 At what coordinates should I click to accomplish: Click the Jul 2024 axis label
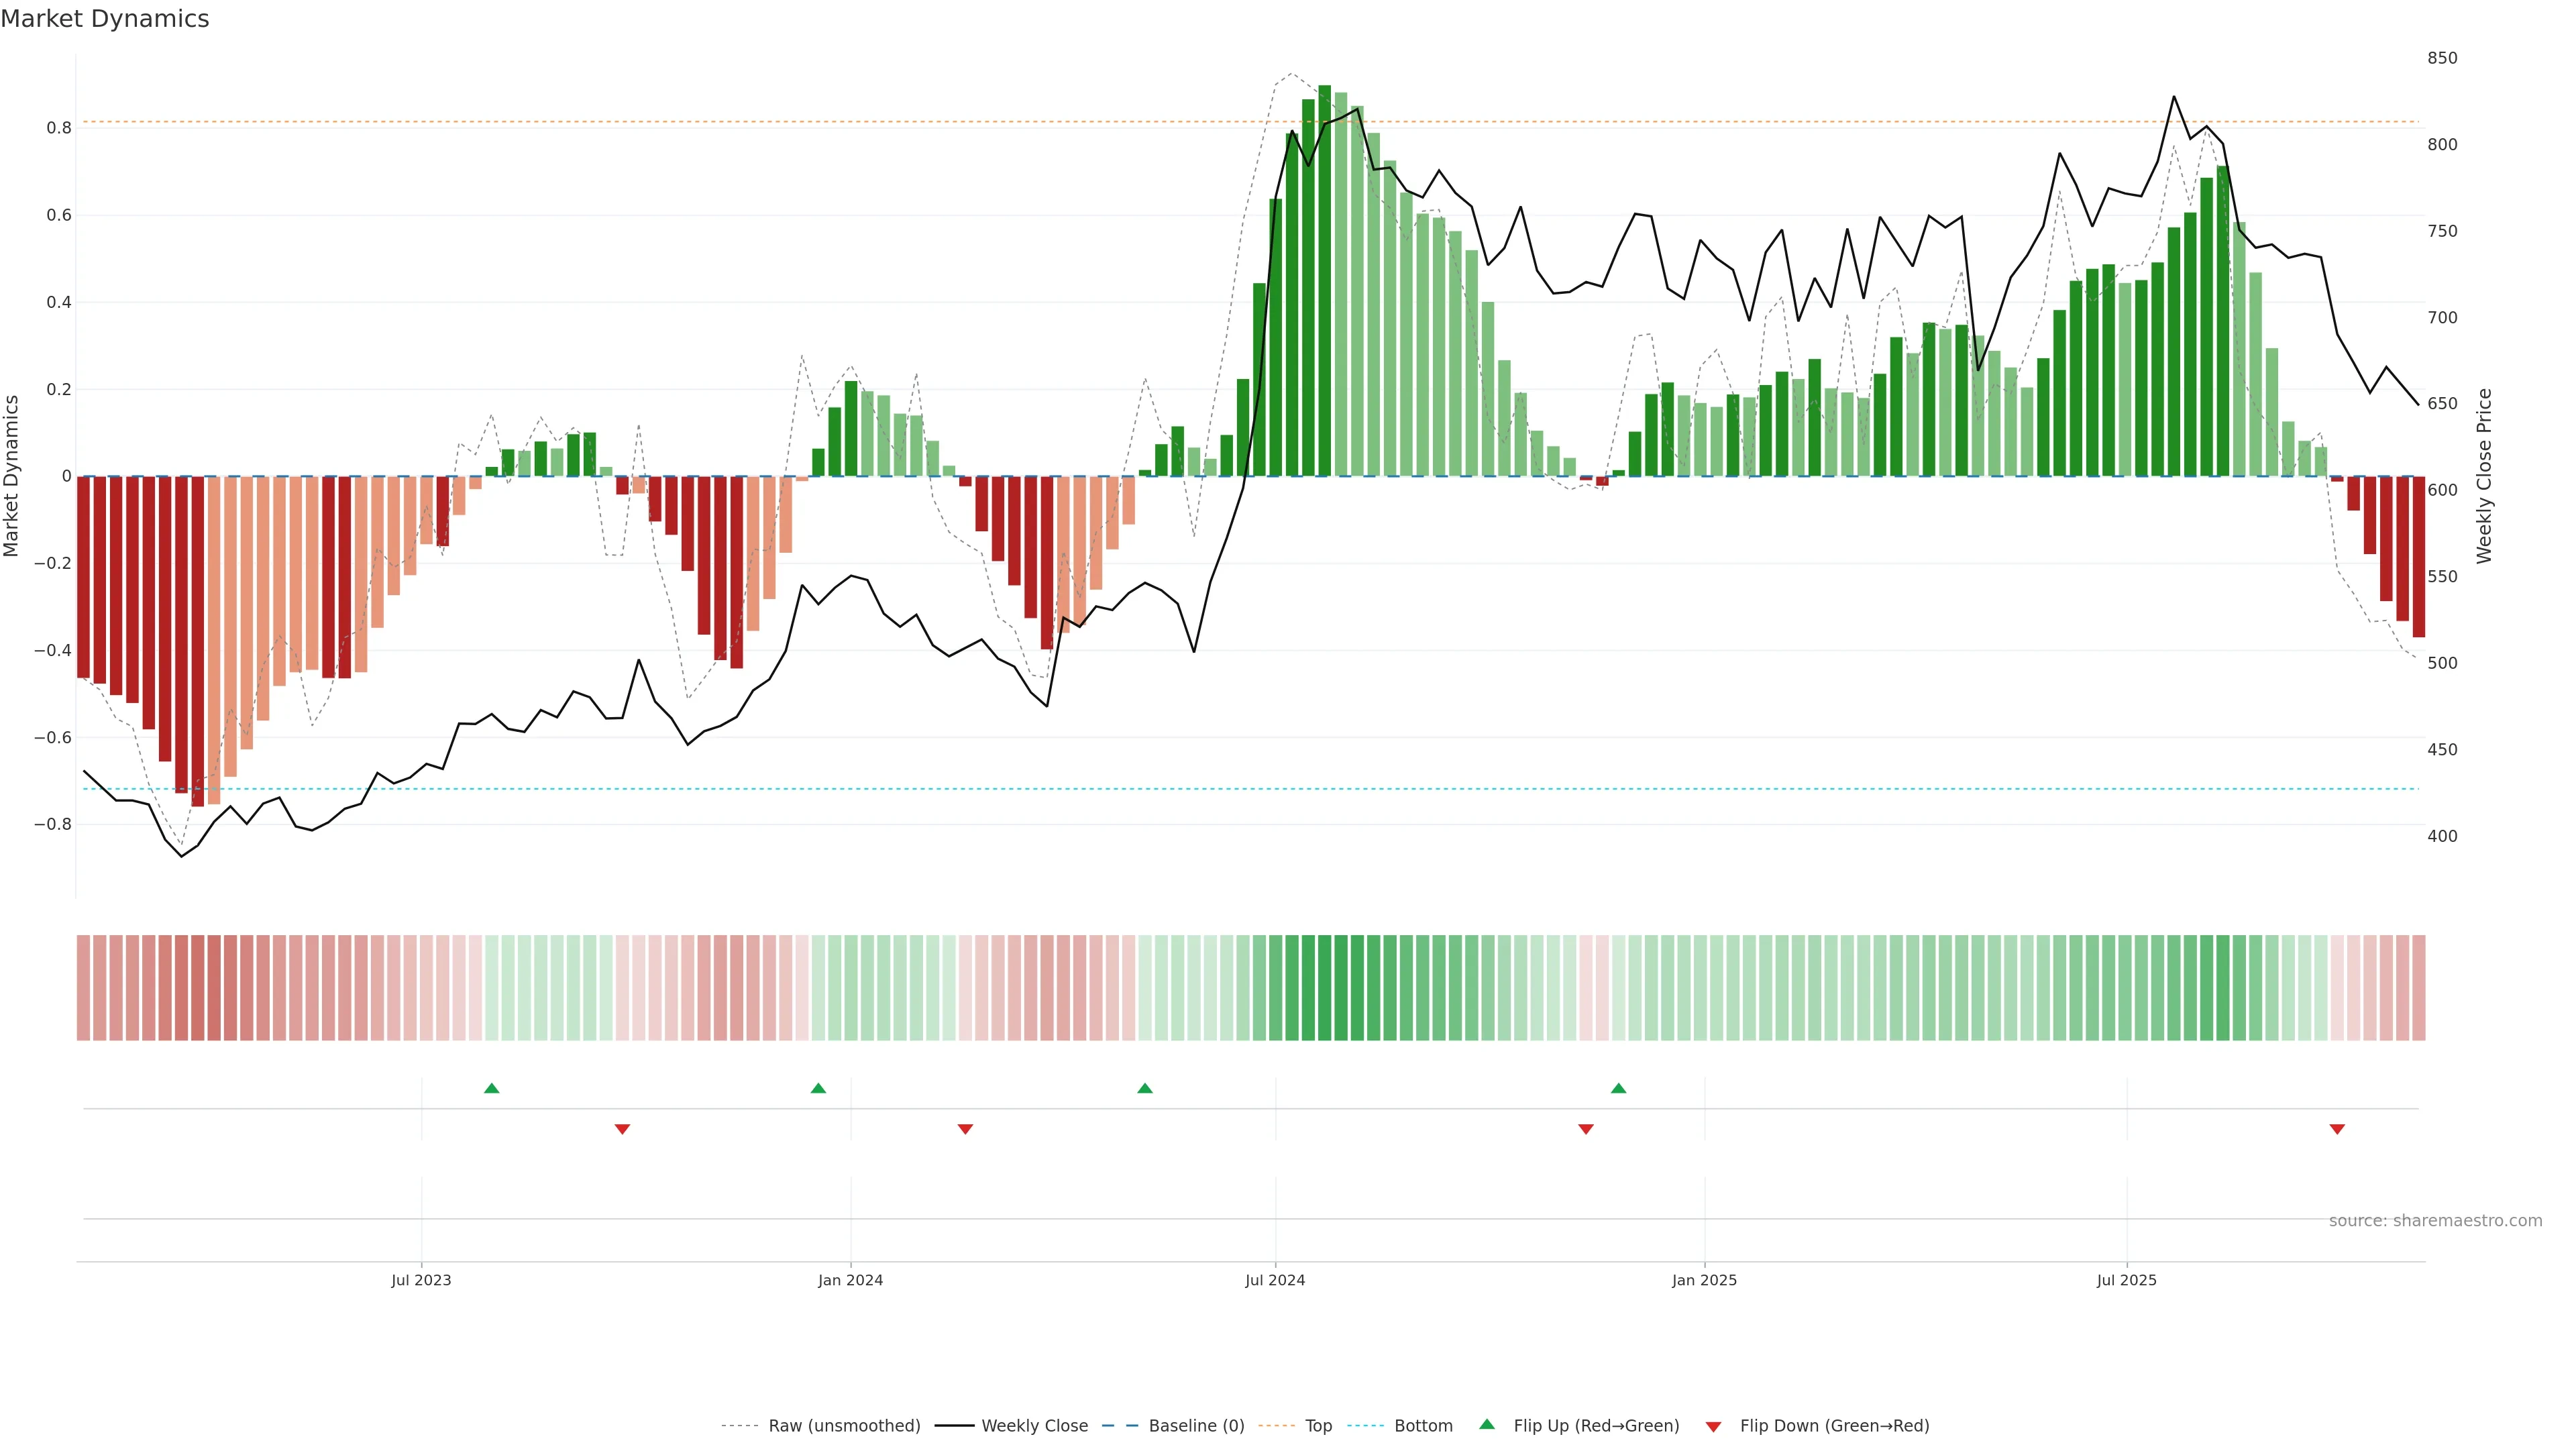1275,1280
